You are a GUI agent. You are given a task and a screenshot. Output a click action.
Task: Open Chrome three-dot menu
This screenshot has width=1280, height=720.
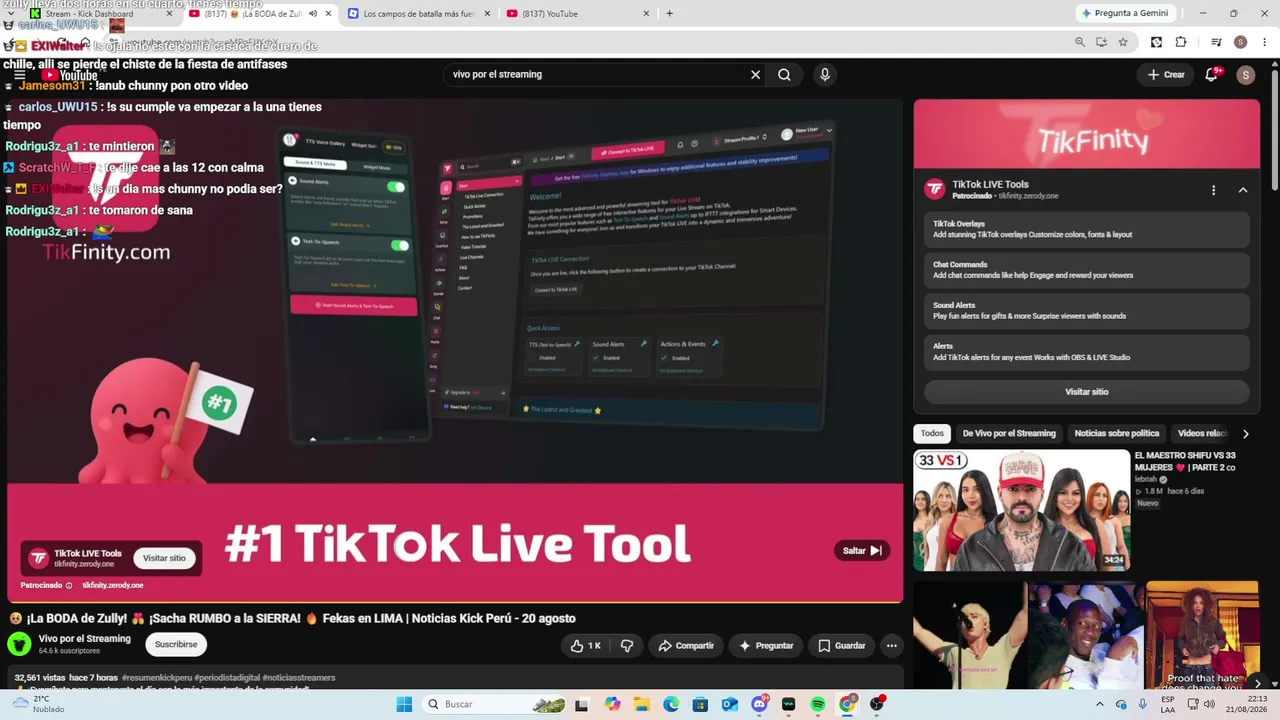[x=1264, y=42]
